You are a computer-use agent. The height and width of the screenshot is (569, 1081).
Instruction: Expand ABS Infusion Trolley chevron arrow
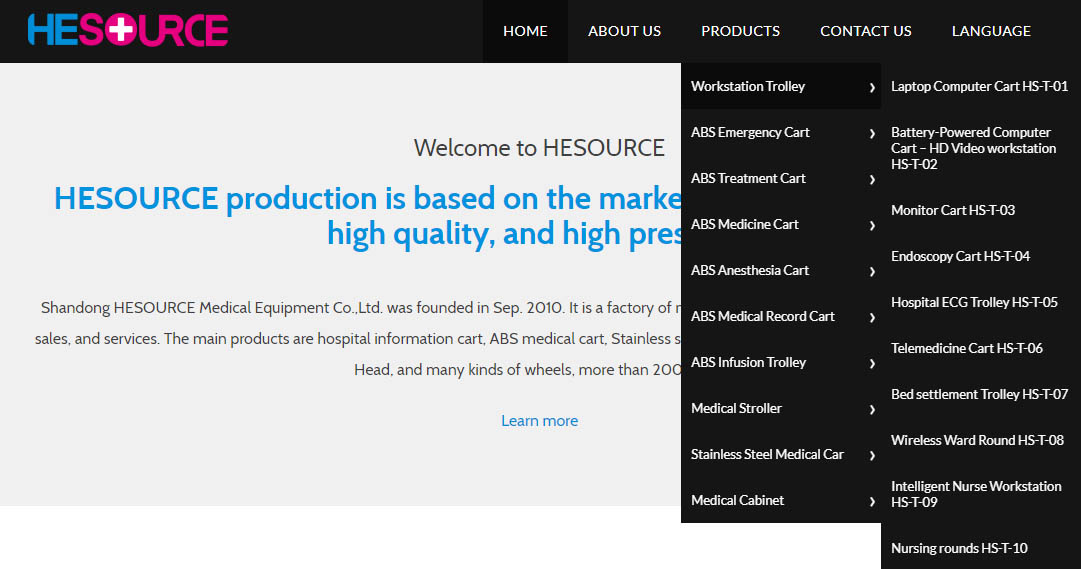coord(872,363)
